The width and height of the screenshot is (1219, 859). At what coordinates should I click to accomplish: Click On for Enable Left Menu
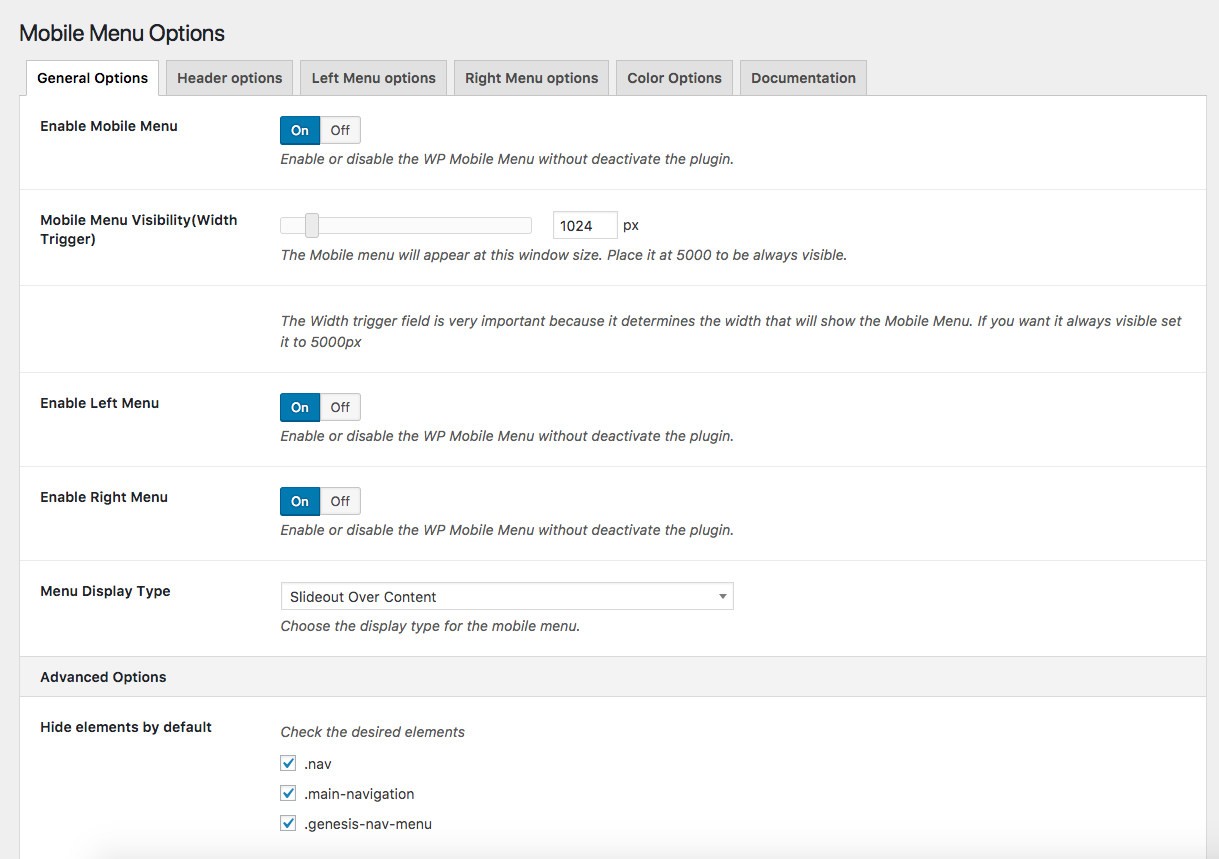(300, 407)
